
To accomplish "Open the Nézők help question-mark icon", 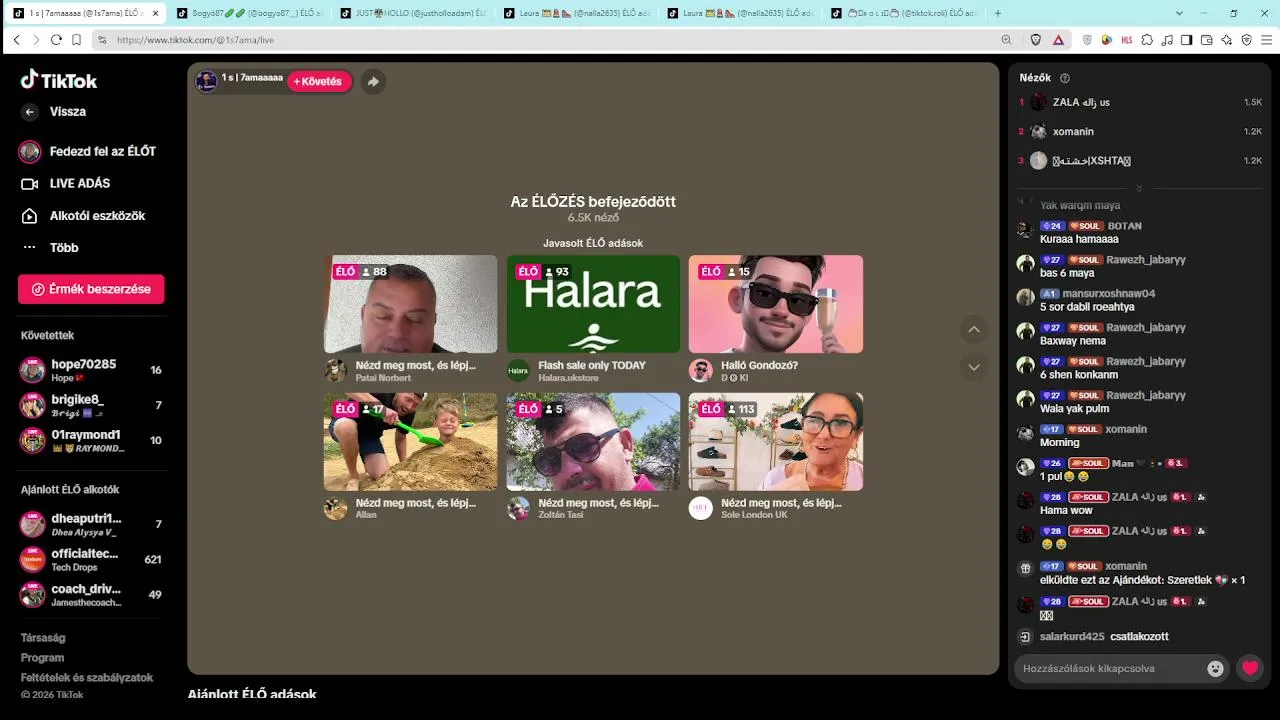I will (x=1065, y=78).
